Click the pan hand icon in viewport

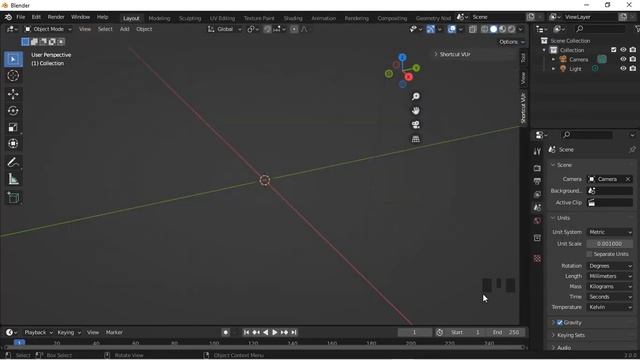(x=416, y=111)
